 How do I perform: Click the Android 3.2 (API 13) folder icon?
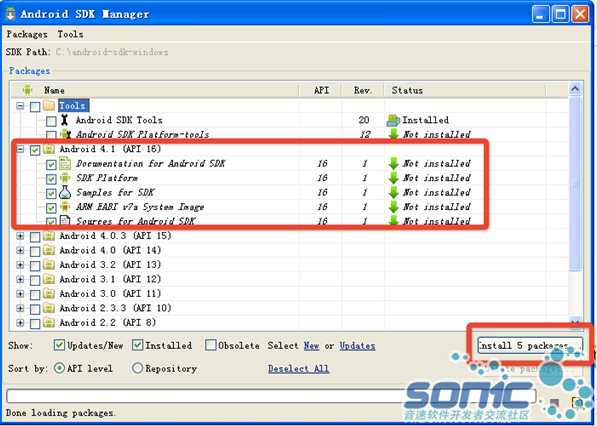(49, 265)
